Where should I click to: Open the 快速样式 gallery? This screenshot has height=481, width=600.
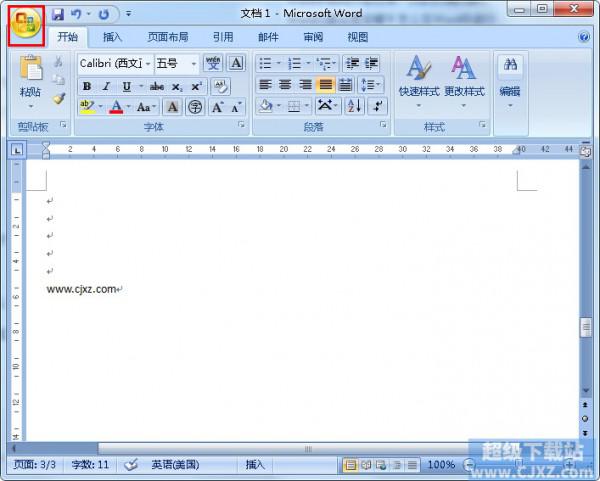[419, 82]
